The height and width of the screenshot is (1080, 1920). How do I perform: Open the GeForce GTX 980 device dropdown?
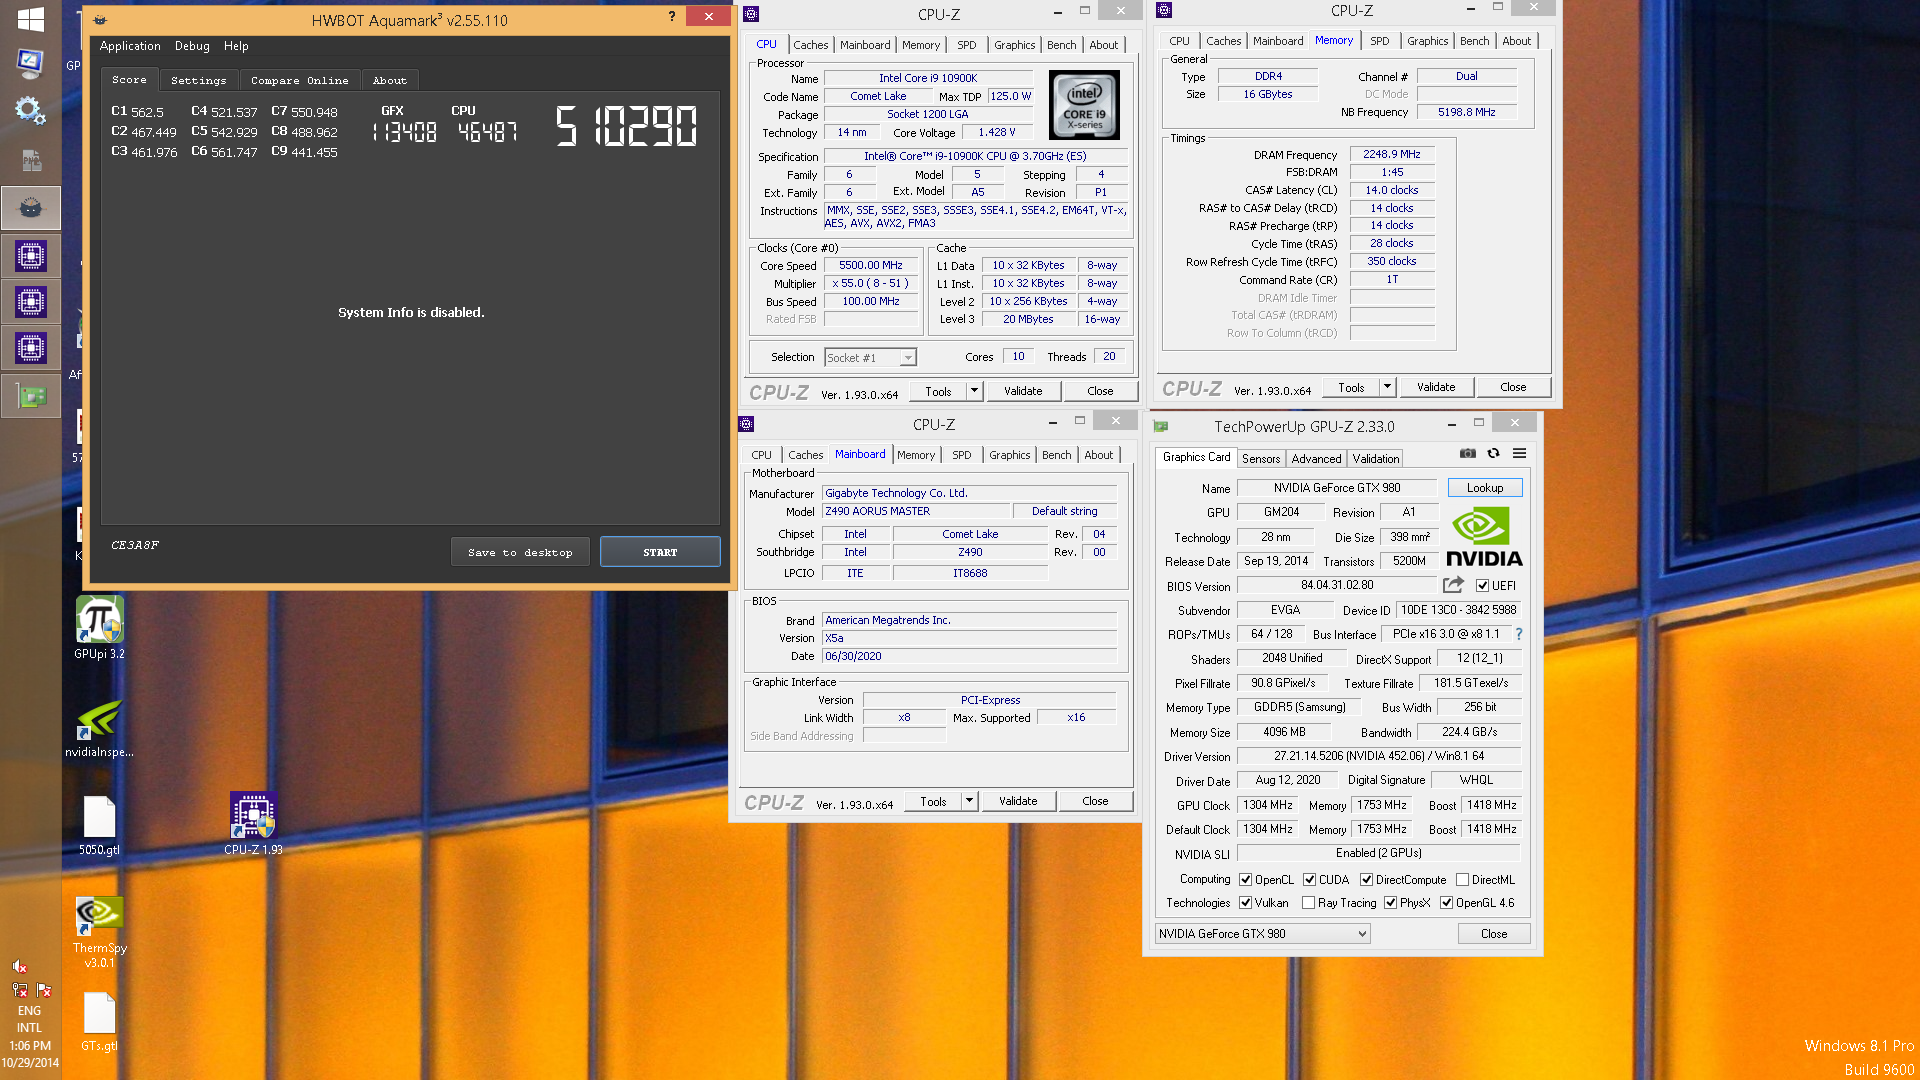[x=1262, y=934]
